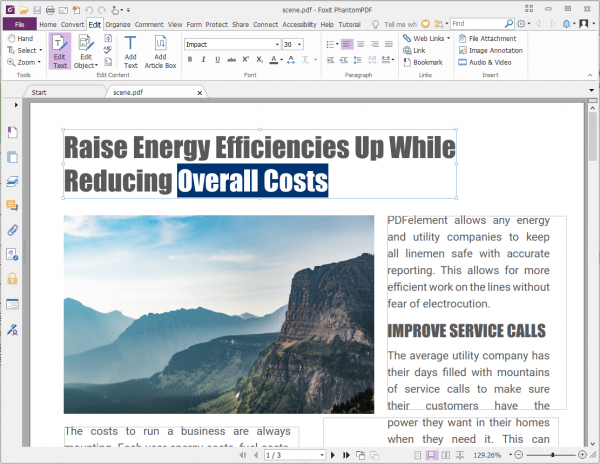Select the Hand tool
Image resolution: width=600 pixels, height=464 pixels.
[x=20, y=38]
